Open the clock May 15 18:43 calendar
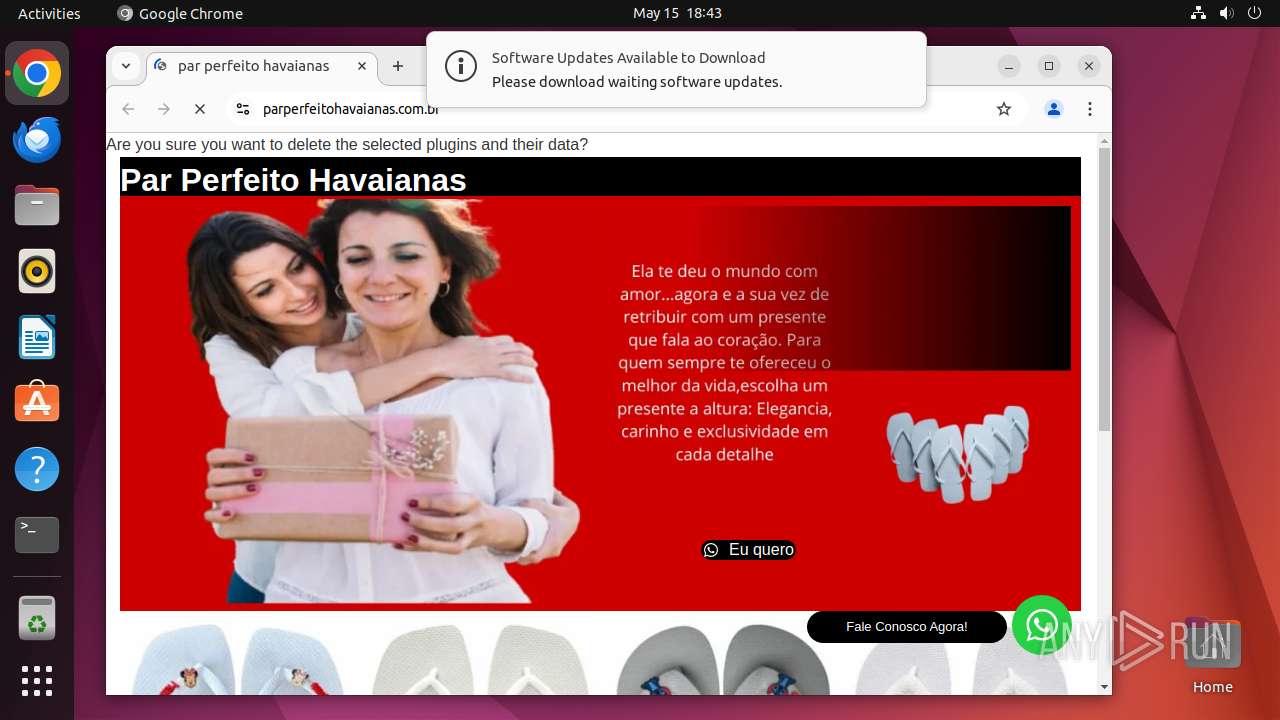This screenshot has height=720, width=1280. click(677, 13)
